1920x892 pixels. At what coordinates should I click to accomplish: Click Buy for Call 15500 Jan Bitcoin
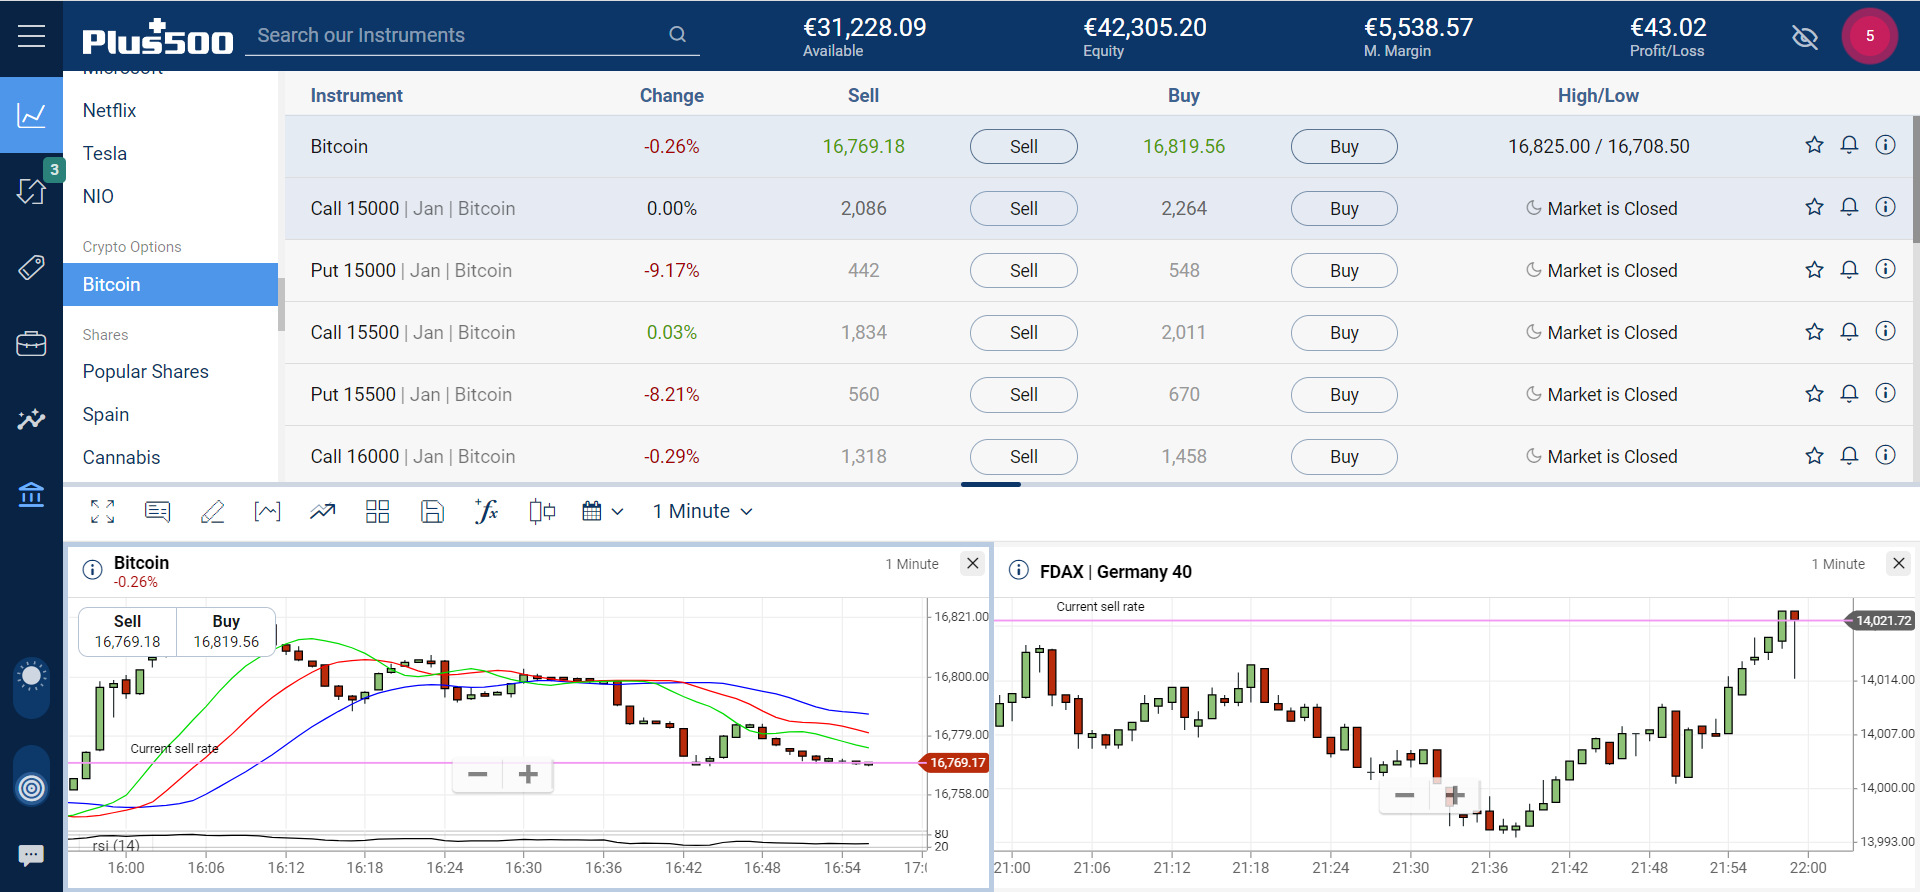pos(1344,332)
